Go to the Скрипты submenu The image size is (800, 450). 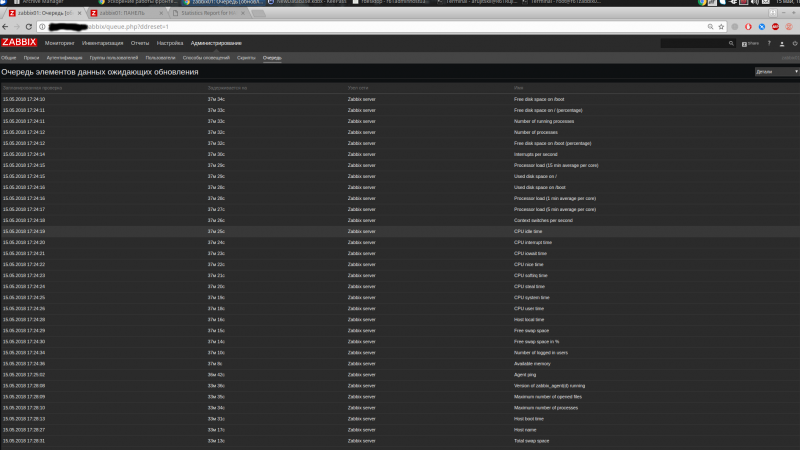(x=246, y=58)
